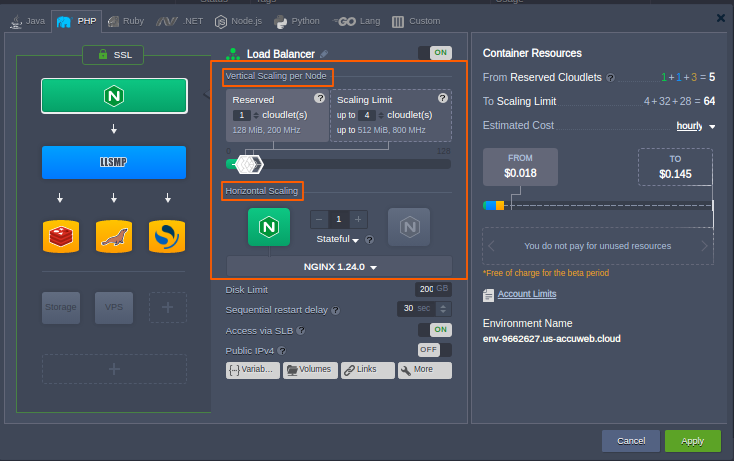Open the Account Limits link
Viewport: 734px width, 461px height.
click(527, 294)
